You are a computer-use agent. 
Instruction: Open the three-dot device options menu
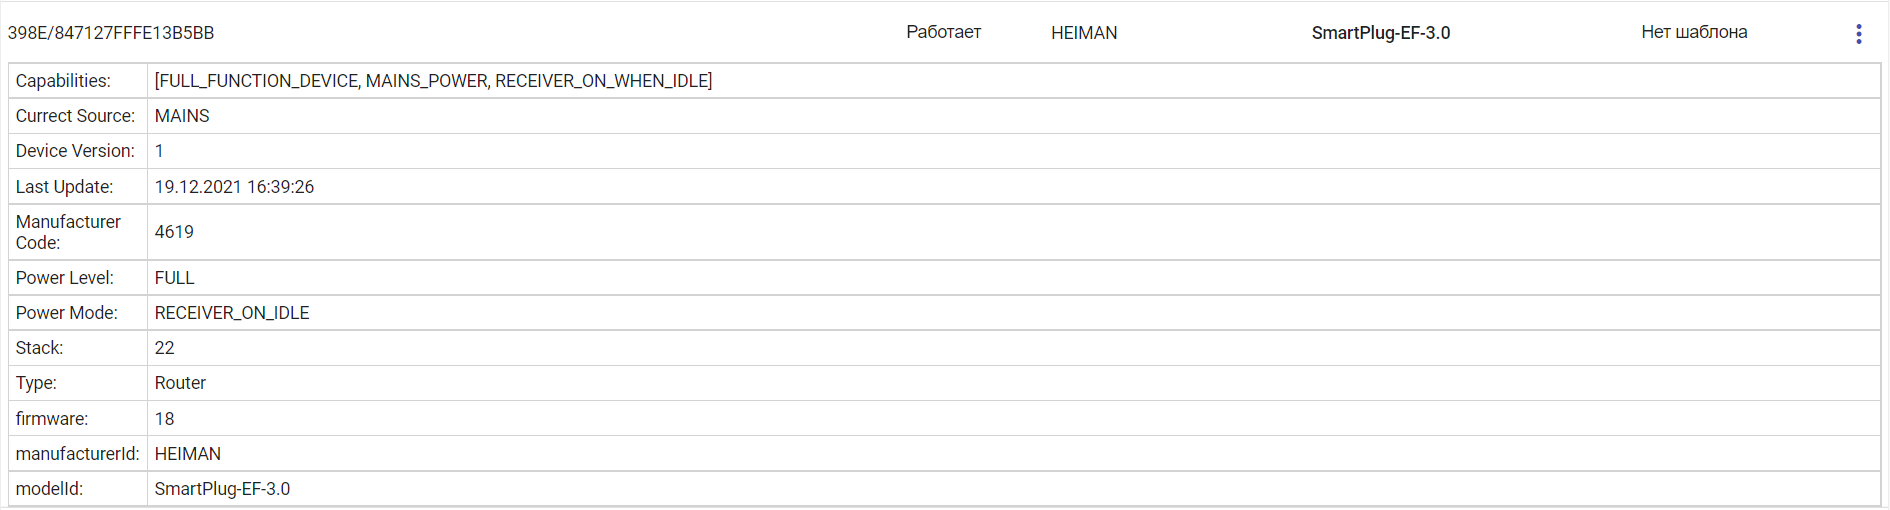pyautogui.click(x=1858, y=34)
